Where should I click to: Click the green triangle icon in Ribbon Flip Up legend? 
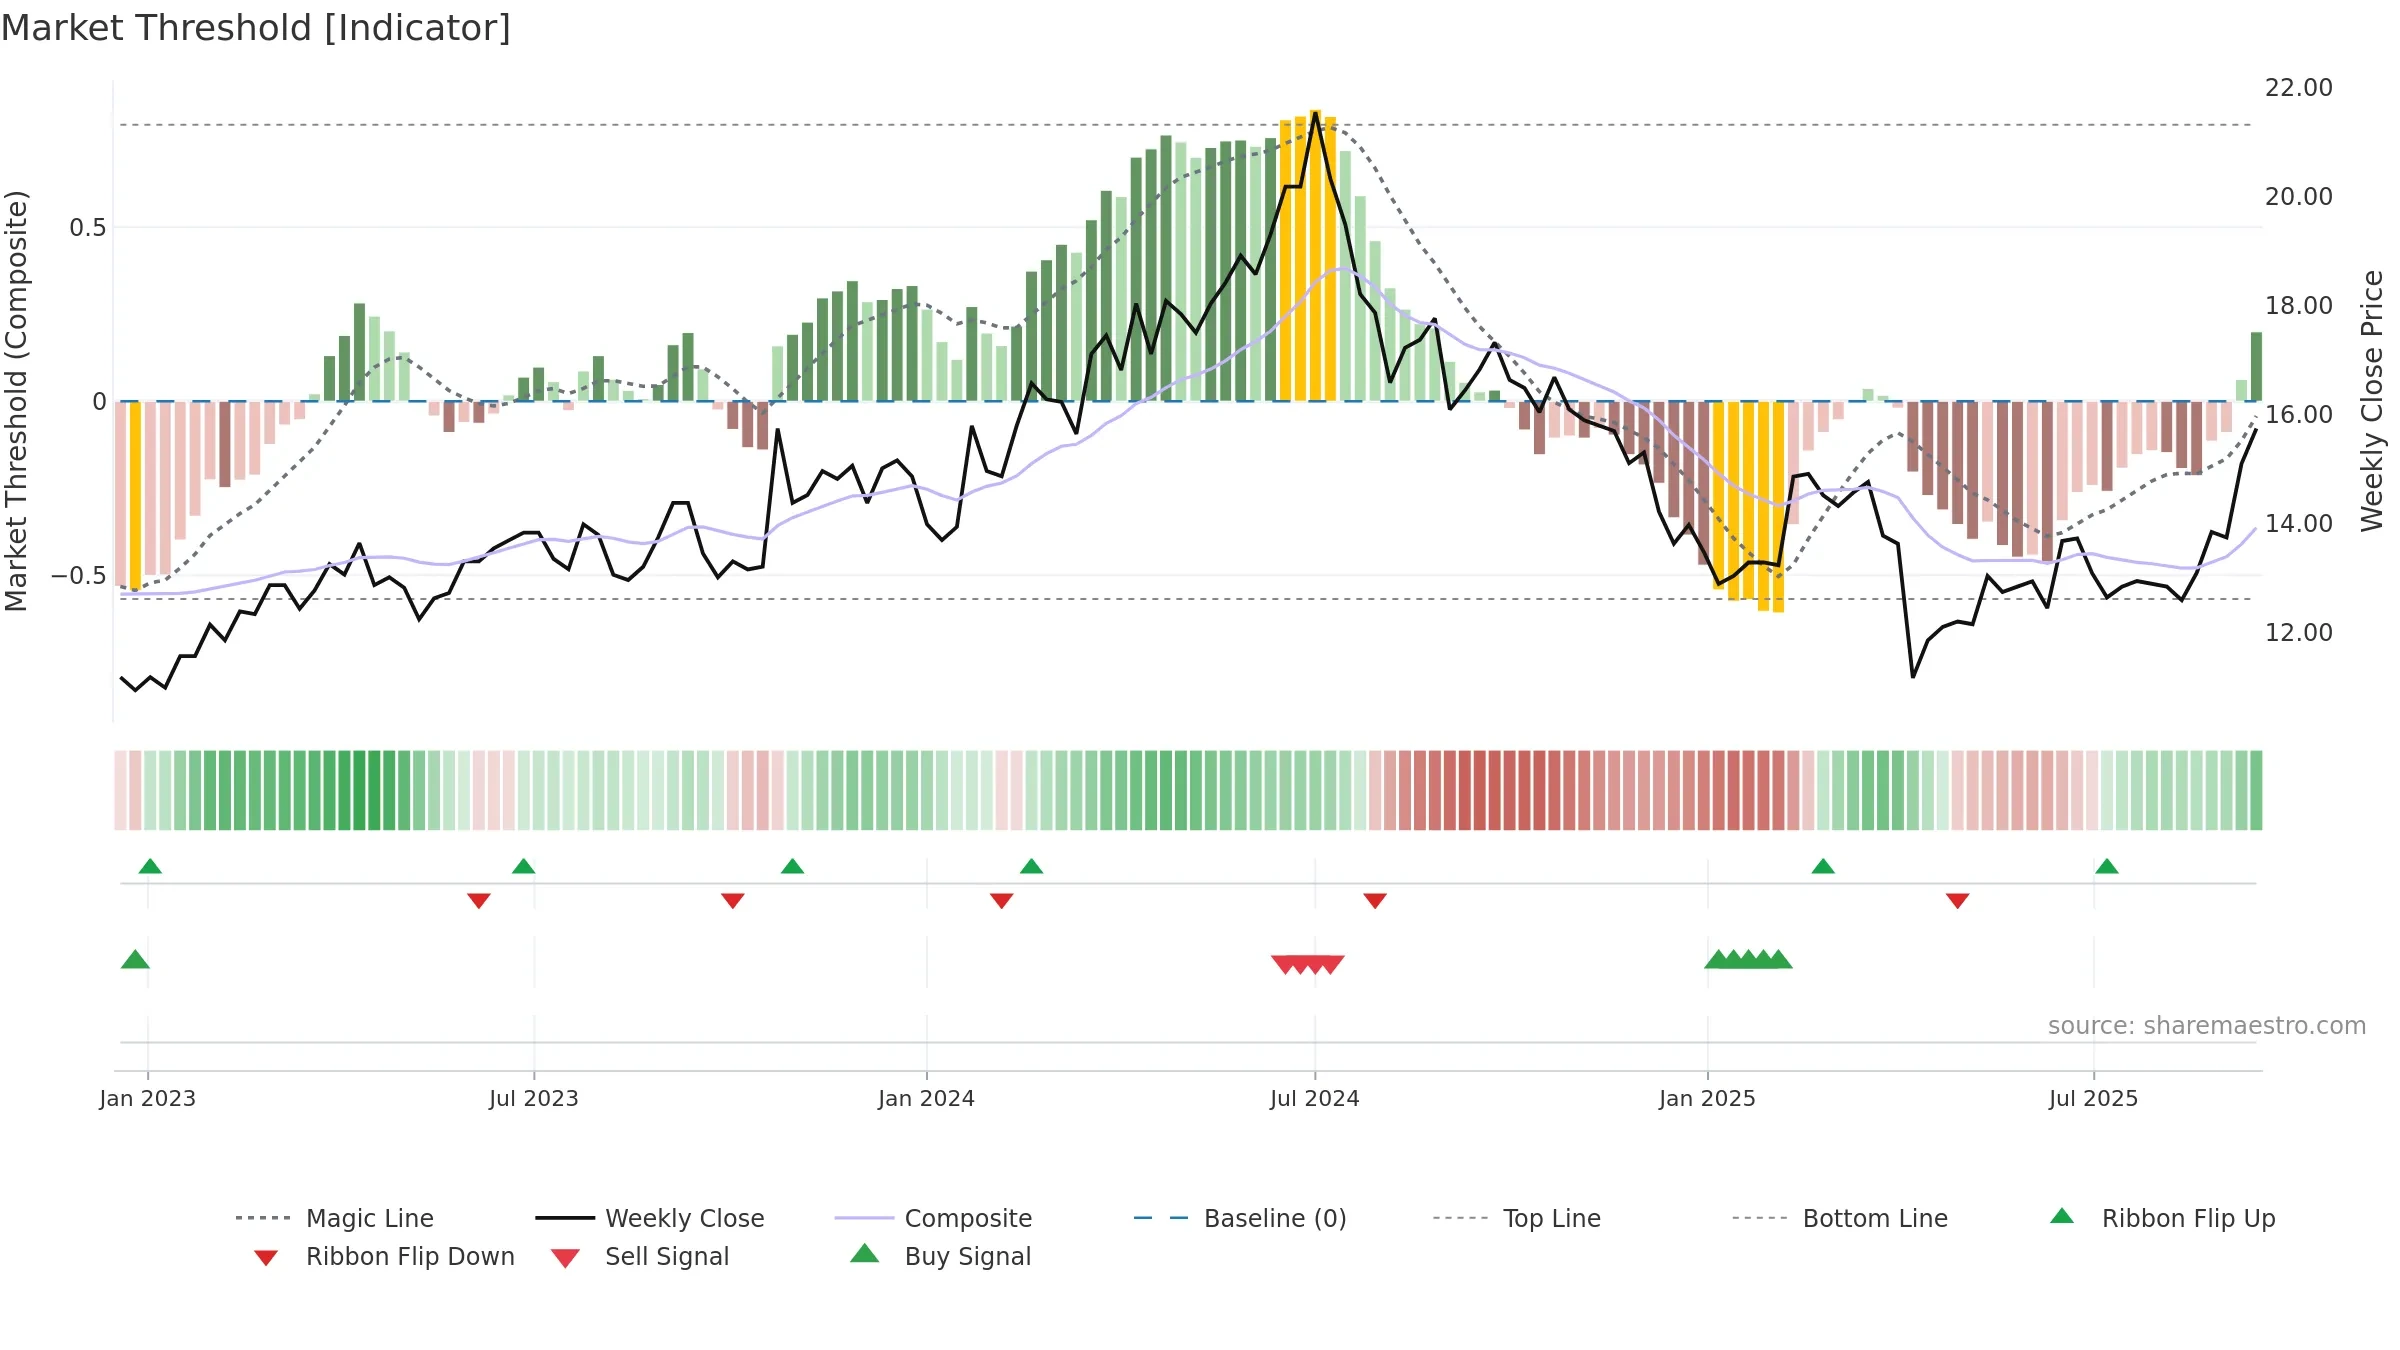(2062, 1216)
